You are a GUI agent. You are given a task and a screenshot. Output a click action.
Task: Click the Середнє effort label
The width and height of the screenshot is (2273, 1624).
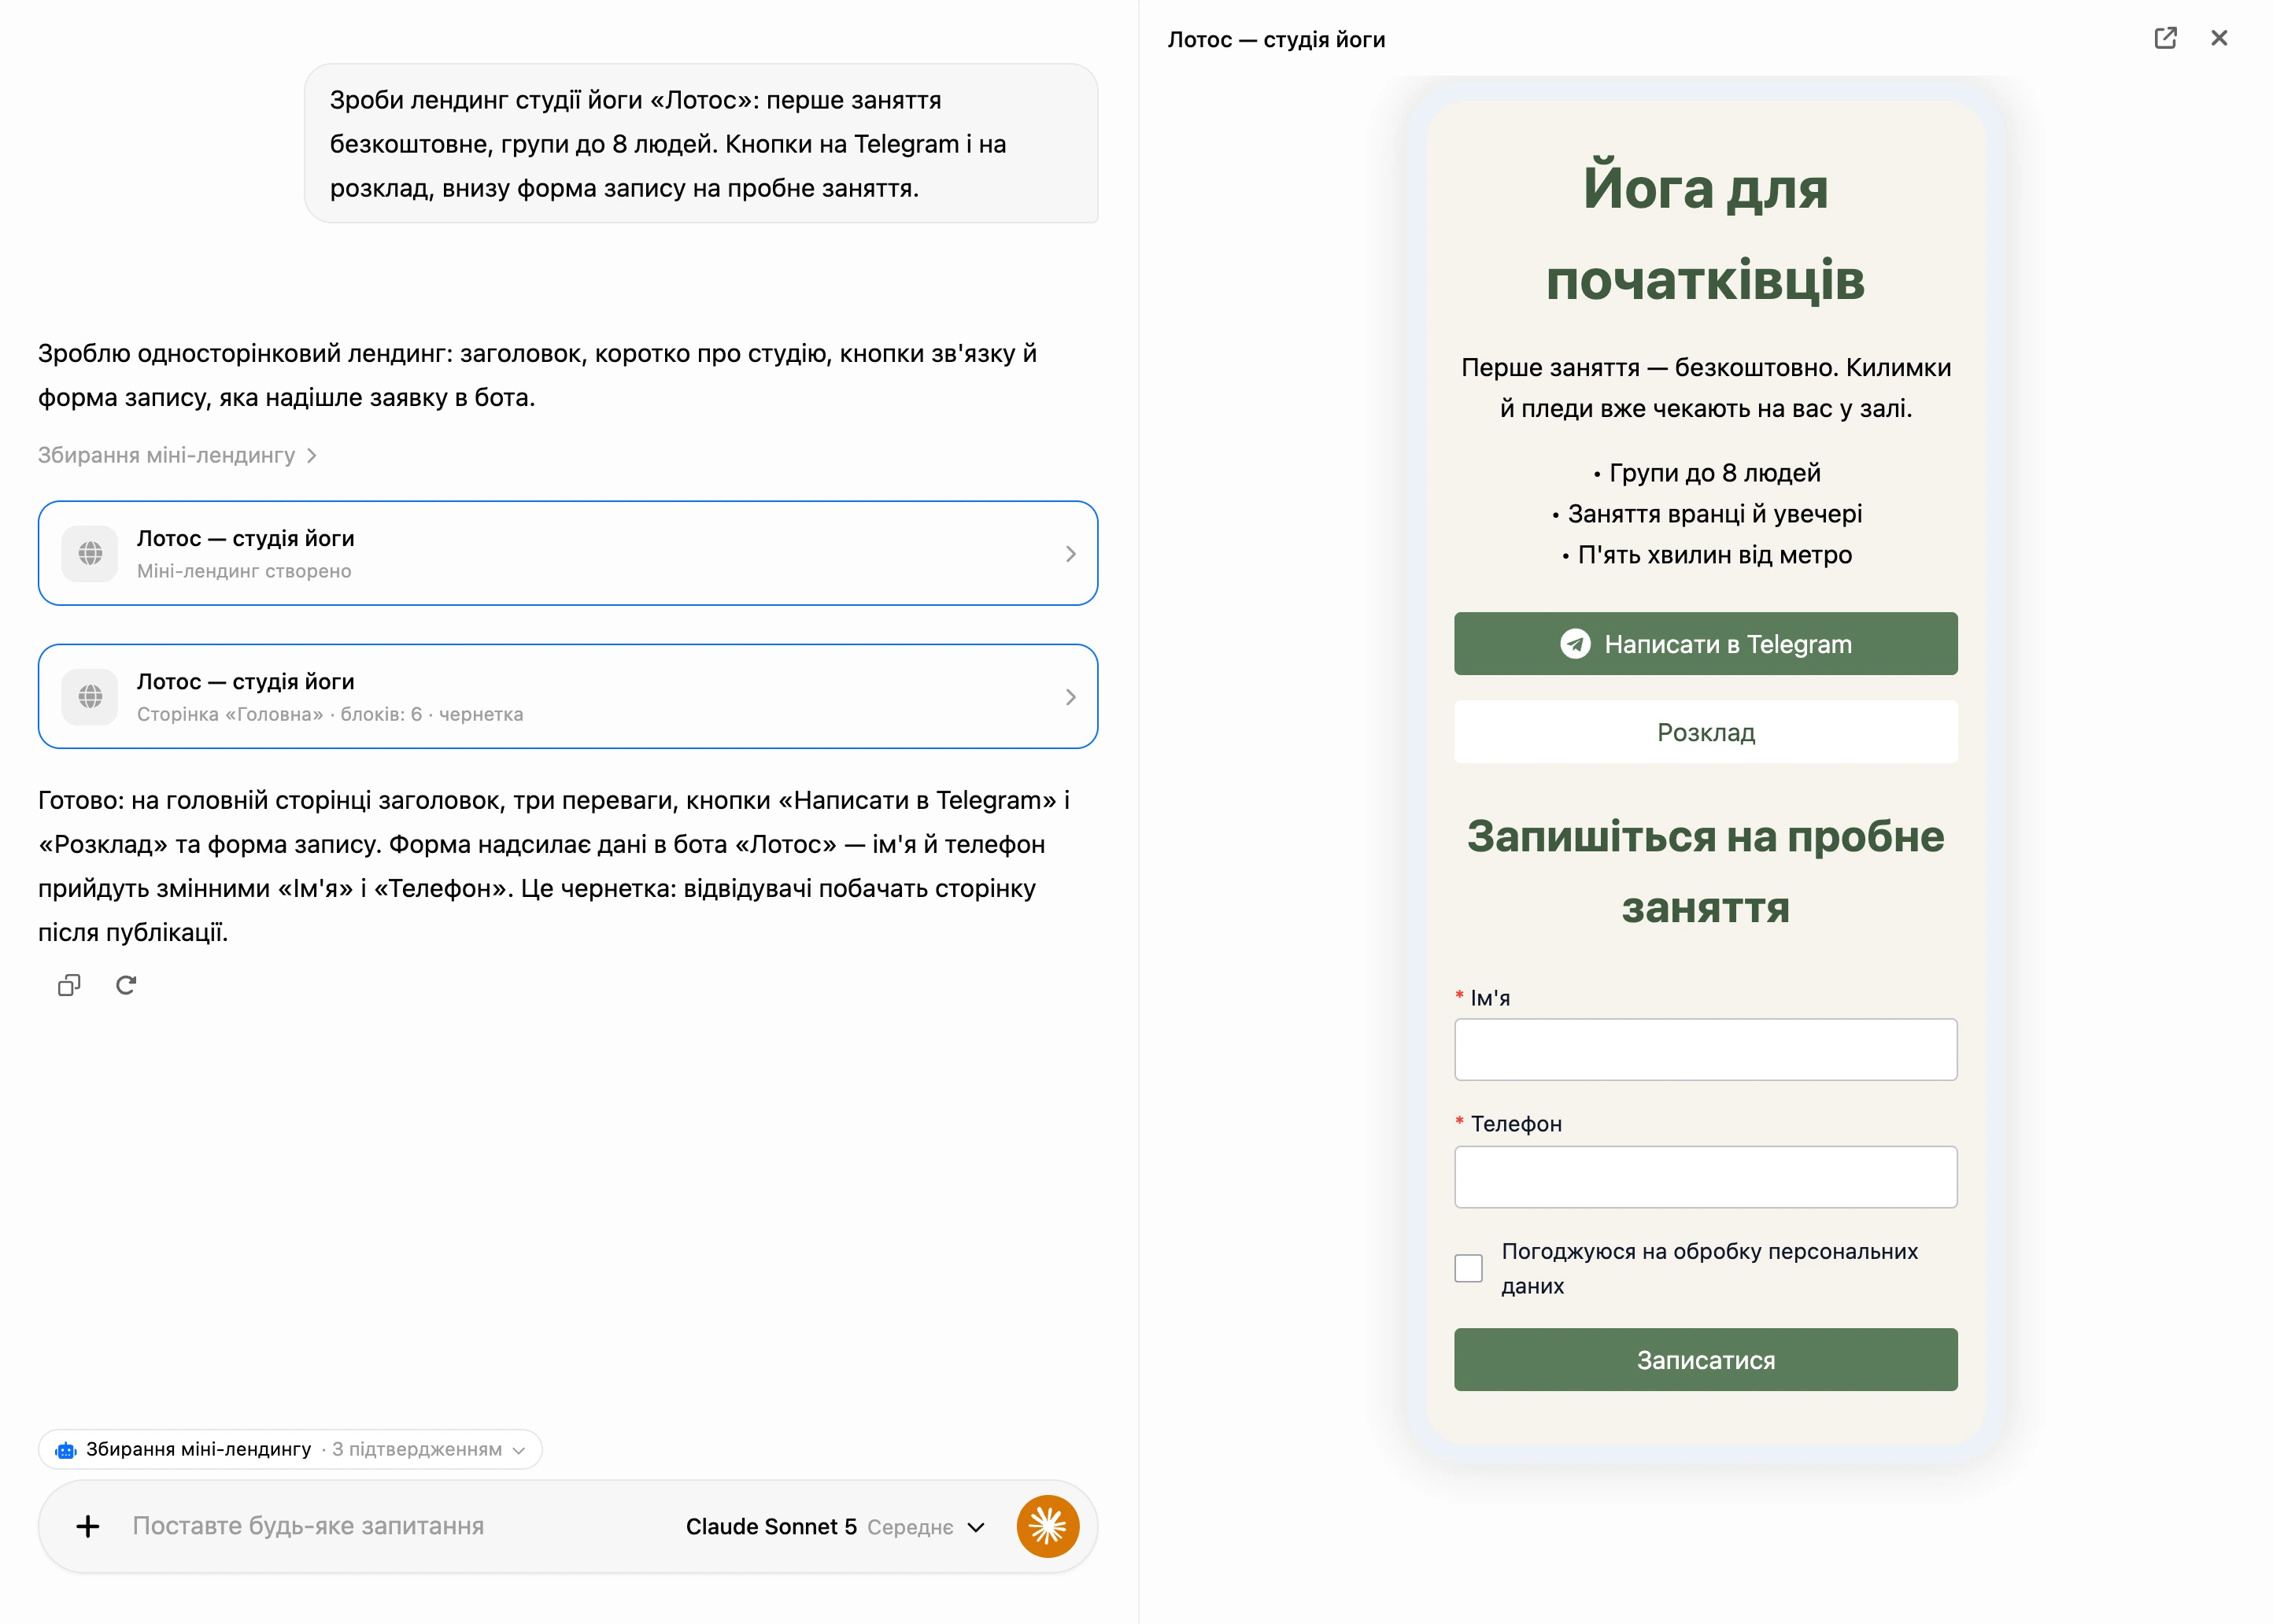pos(910,1527)
